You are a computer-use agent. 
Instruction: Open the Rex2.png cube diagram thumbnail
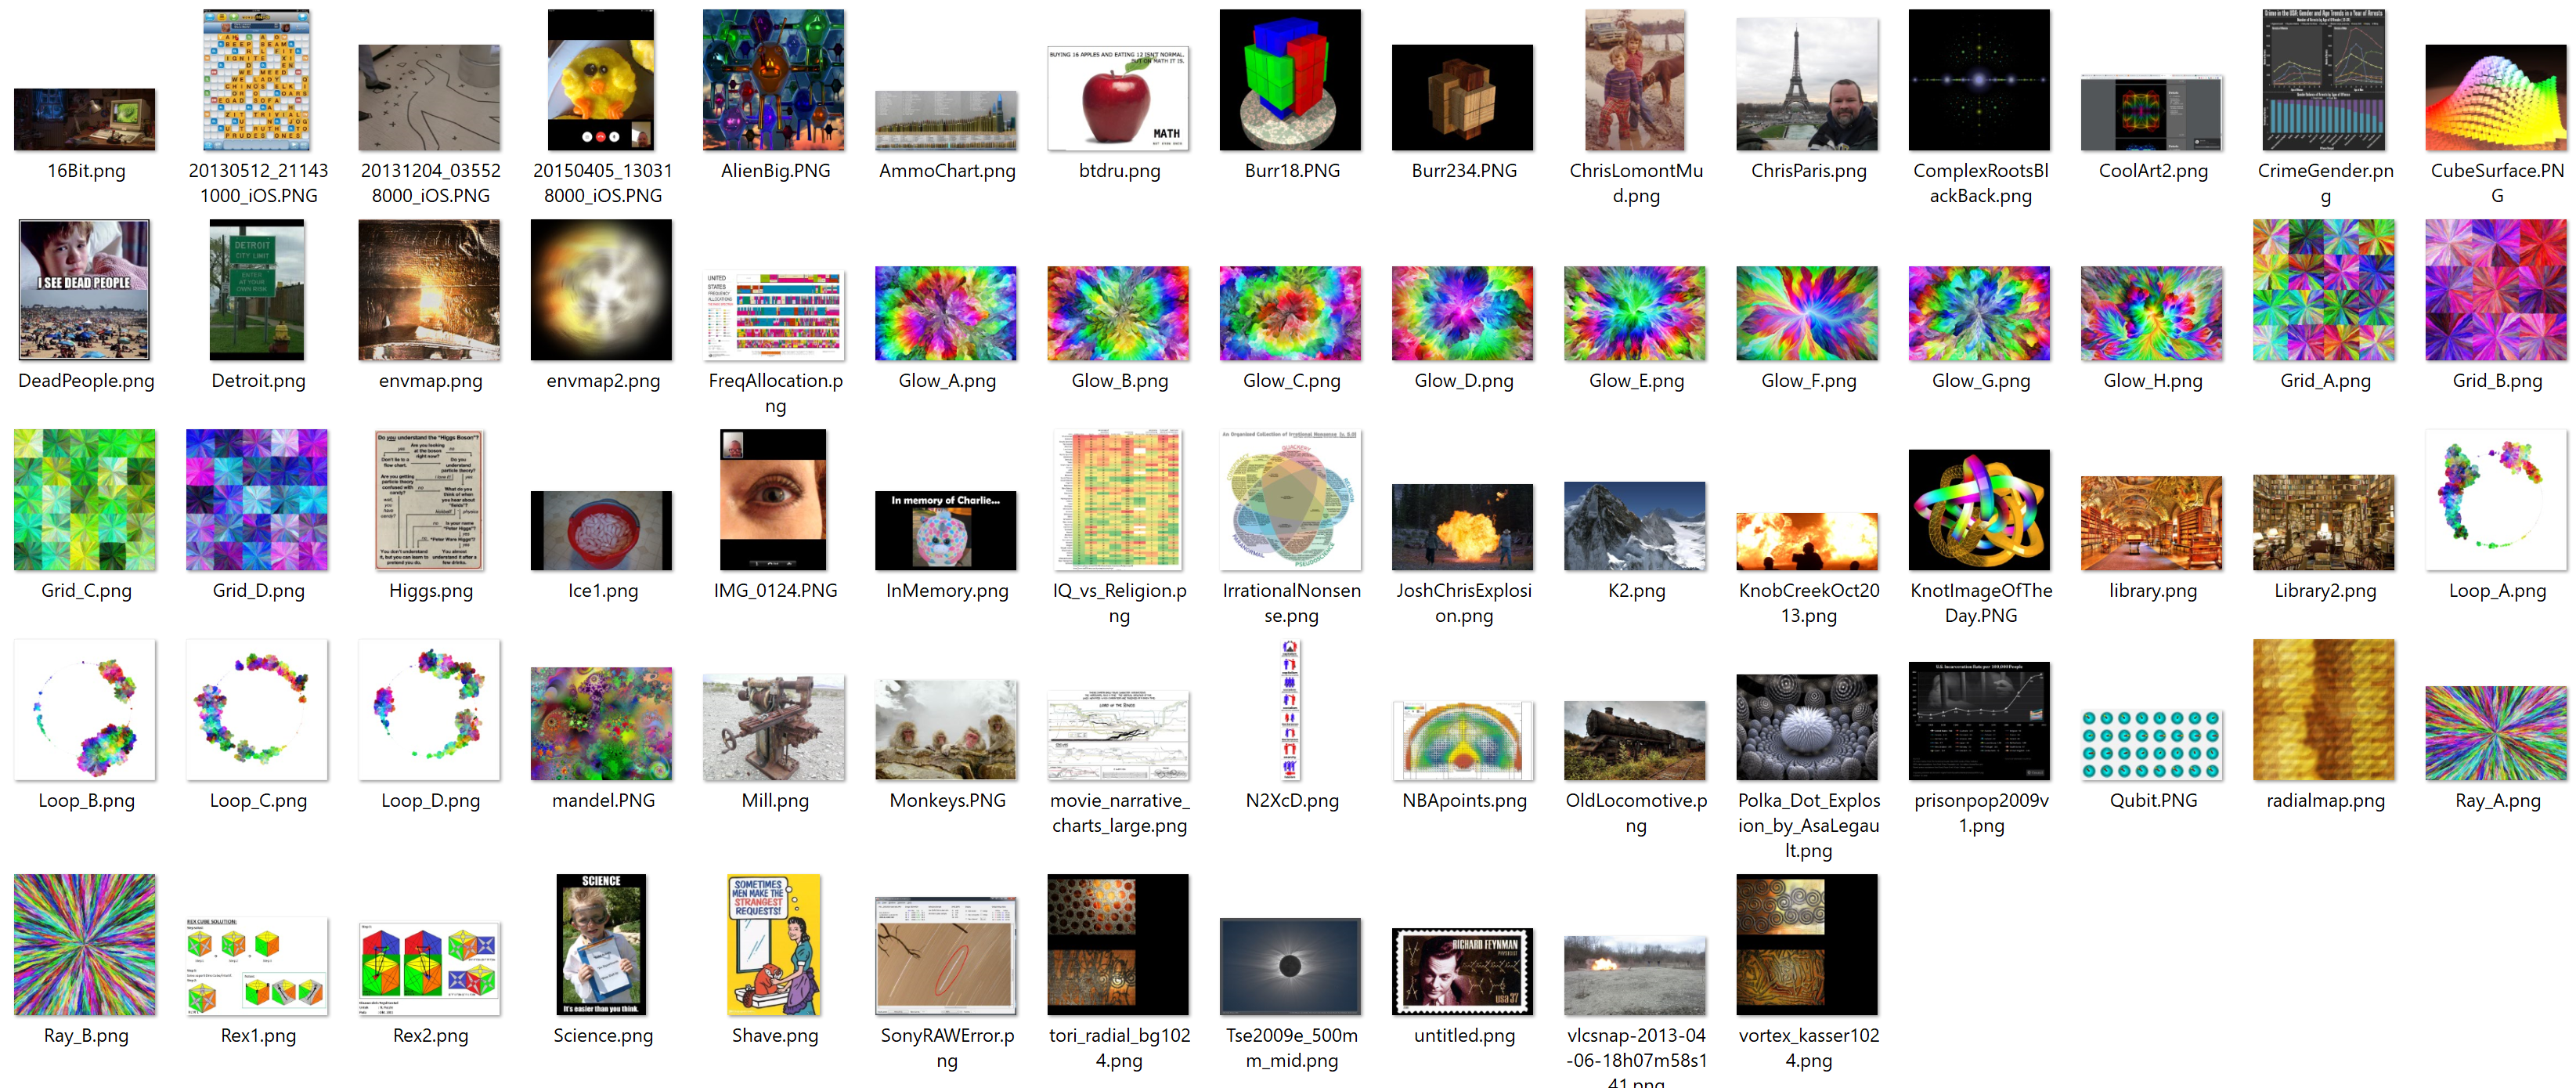(429, 967)
